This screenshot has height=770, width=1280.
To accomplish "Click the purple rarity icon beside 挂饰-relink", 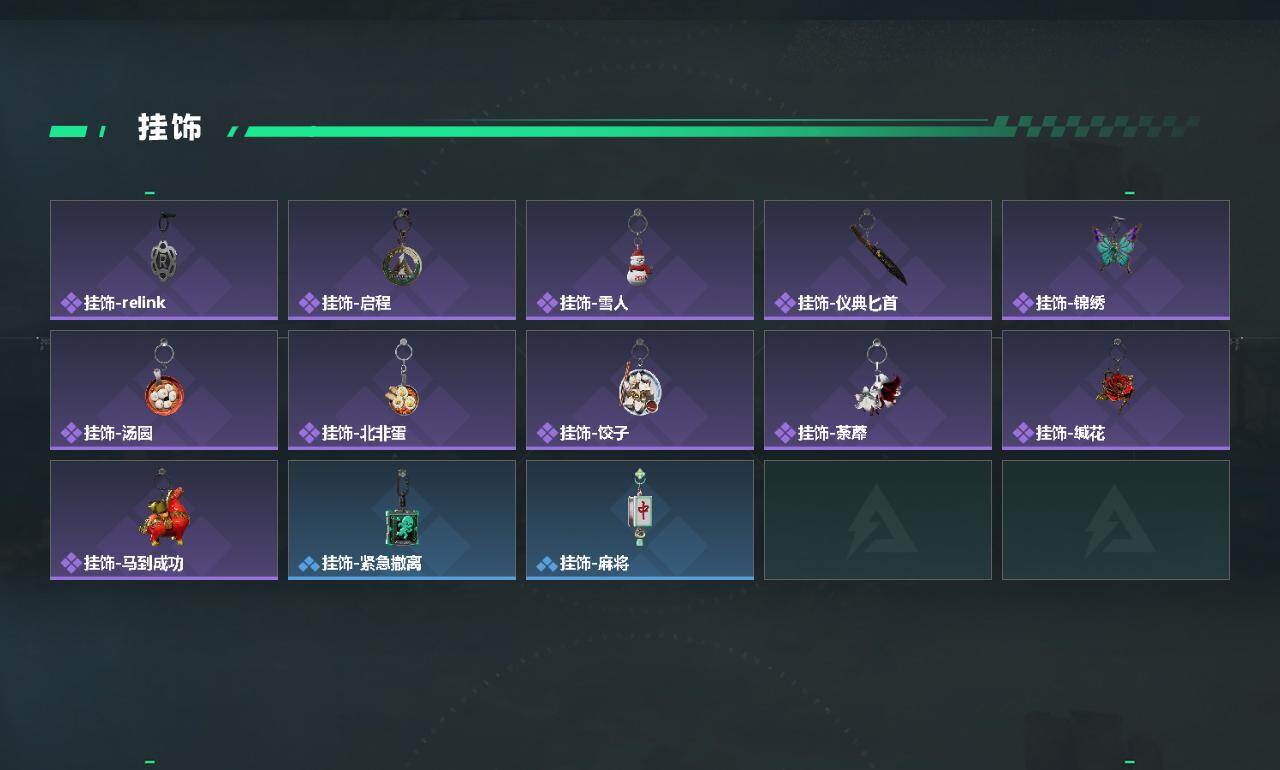I will (71, 303).
